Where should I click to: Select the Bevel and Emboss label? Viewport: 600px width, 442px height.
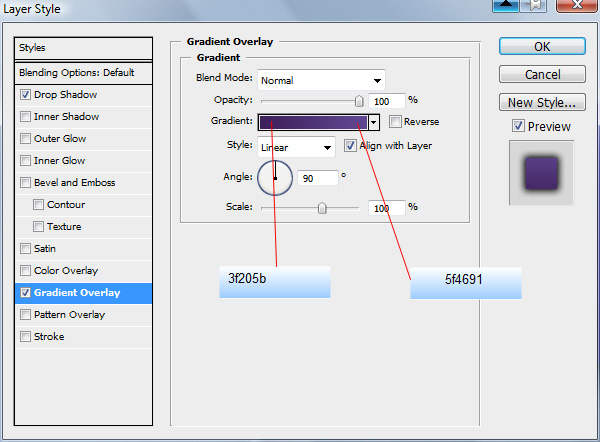tap(75, 183)
